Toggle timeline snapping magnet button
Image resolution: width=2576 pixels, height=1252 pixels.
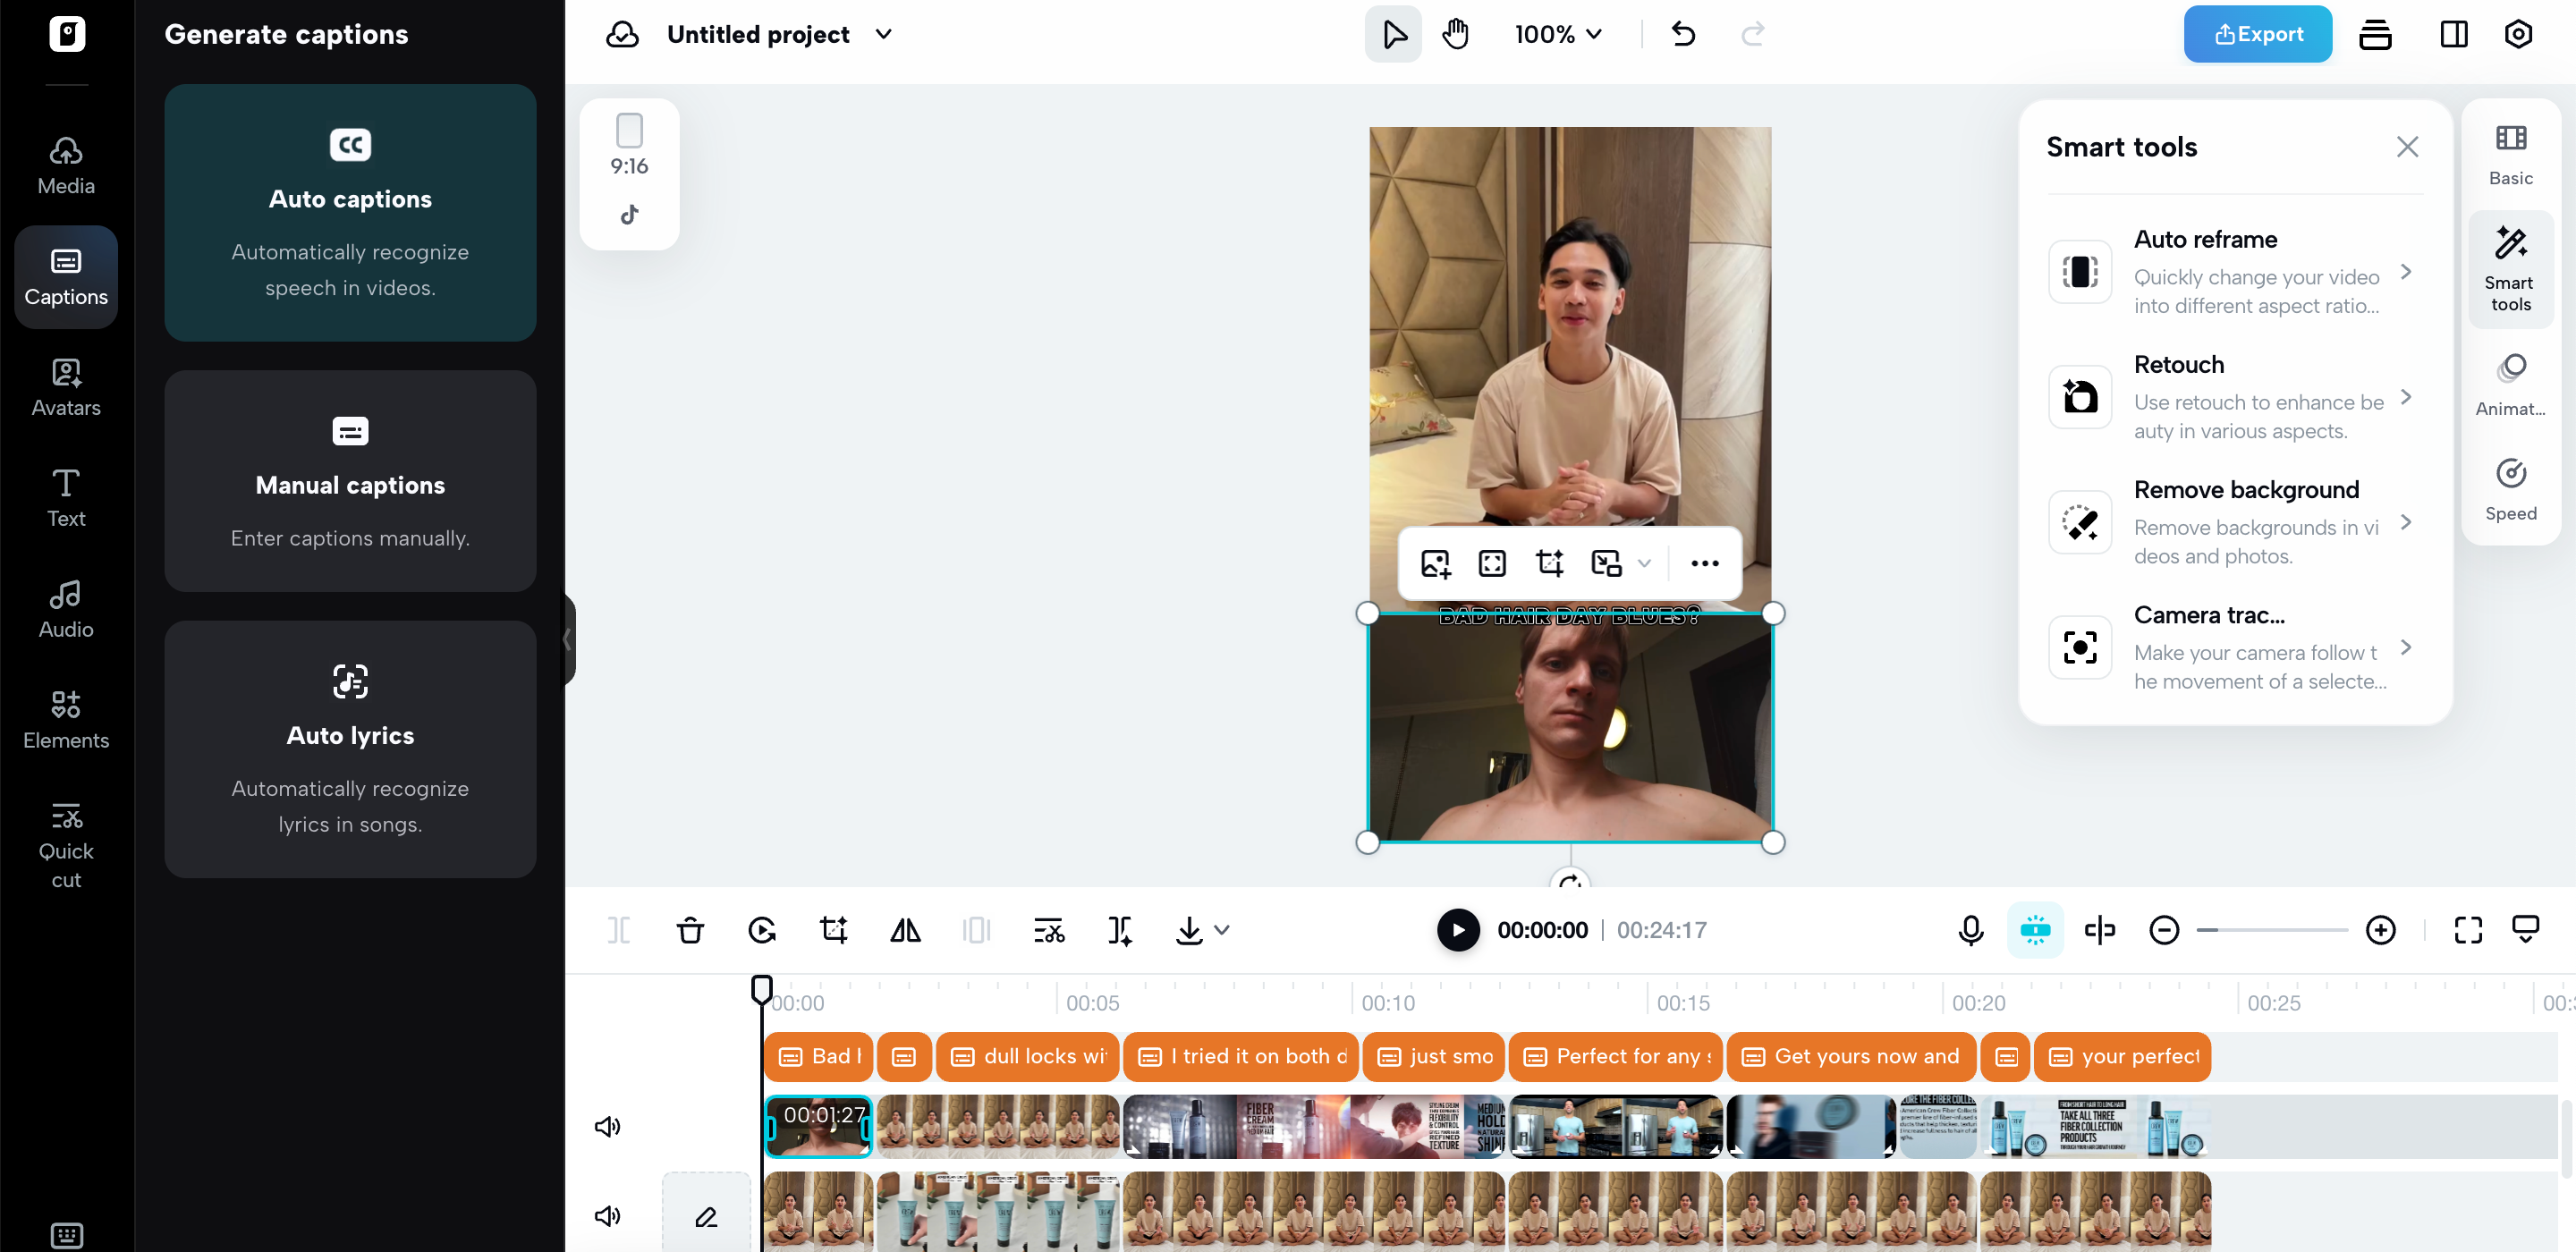(2034, 930)
